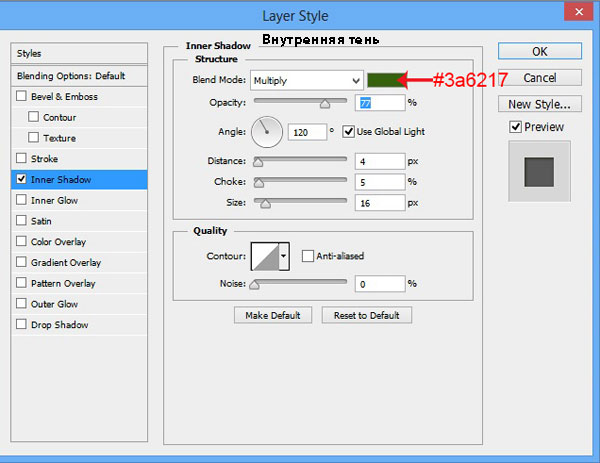
Task: Select the Color Overlay effect label
Action: (58, 242)
